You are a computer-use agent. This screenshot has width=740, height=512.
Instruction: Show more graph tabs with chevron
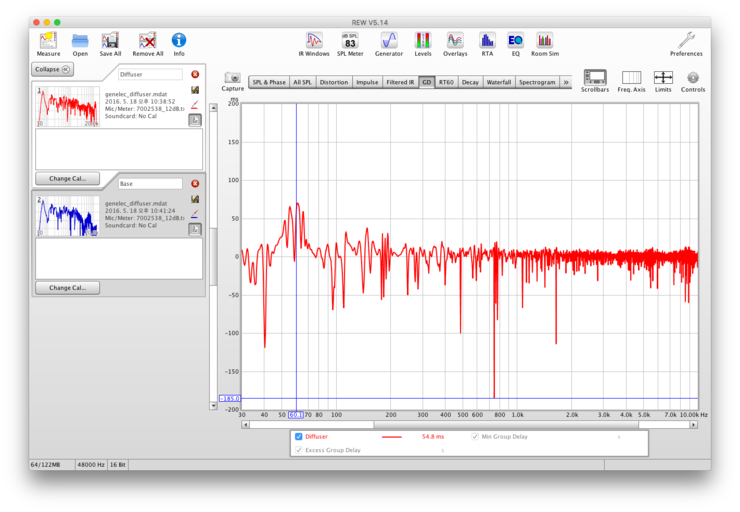566,82
